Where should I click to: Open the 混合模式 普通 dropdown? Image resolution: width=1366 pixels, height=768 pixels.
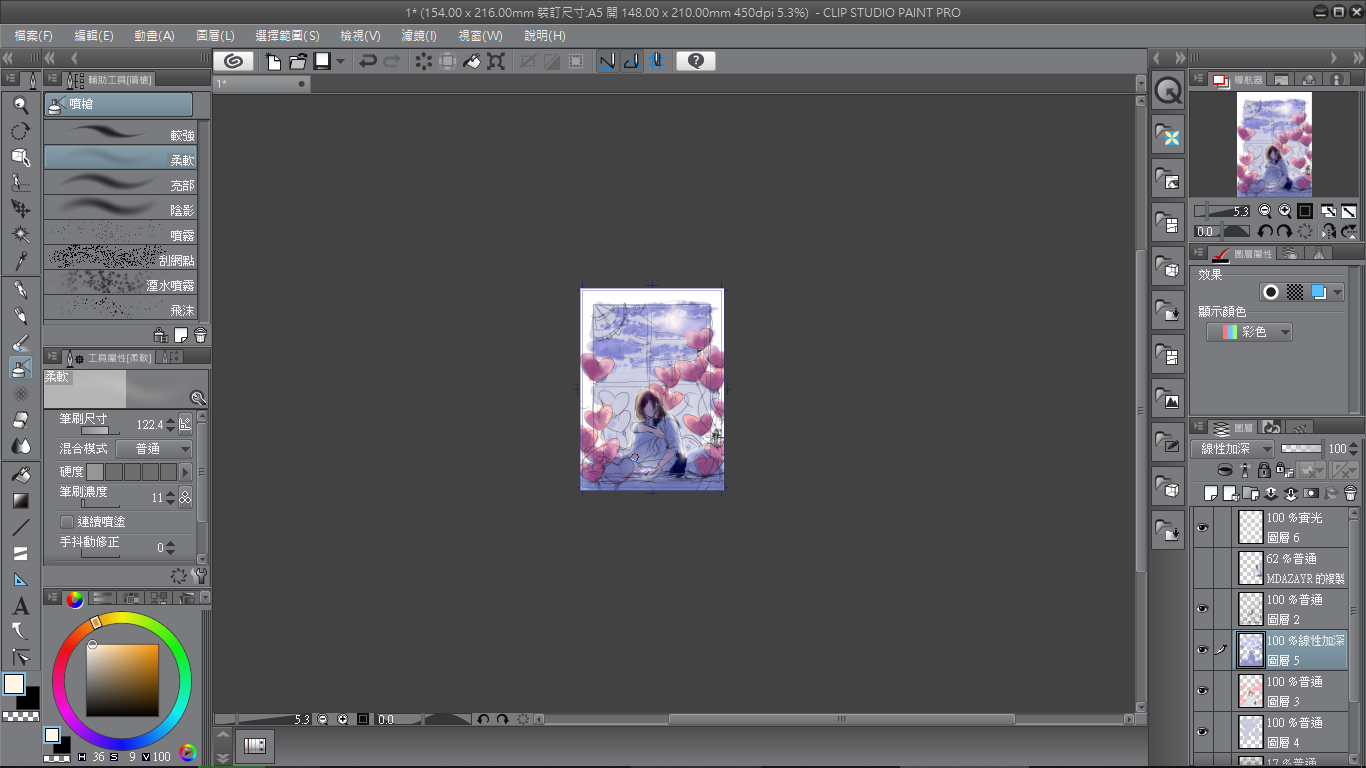click(x=154, y=449)
